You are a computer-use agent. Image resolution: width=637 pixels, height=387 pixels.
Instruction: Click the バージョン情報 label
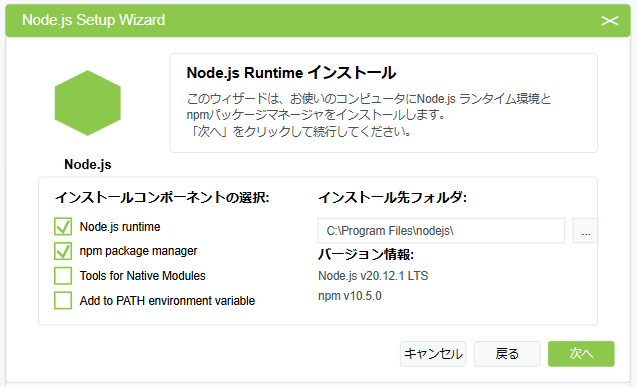366,255
